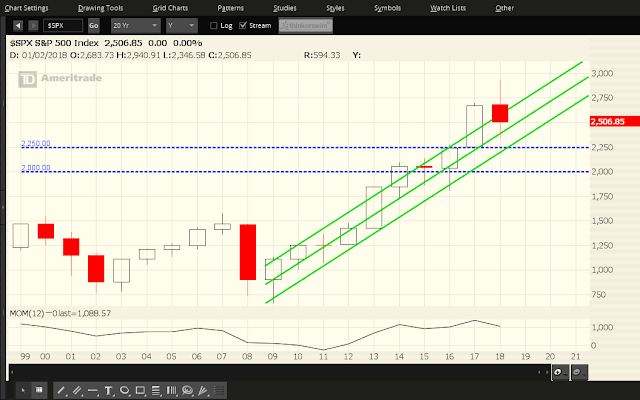Click the 2018 red candlestick body
Screen dimensions: 640x400
tap(500, 113)
